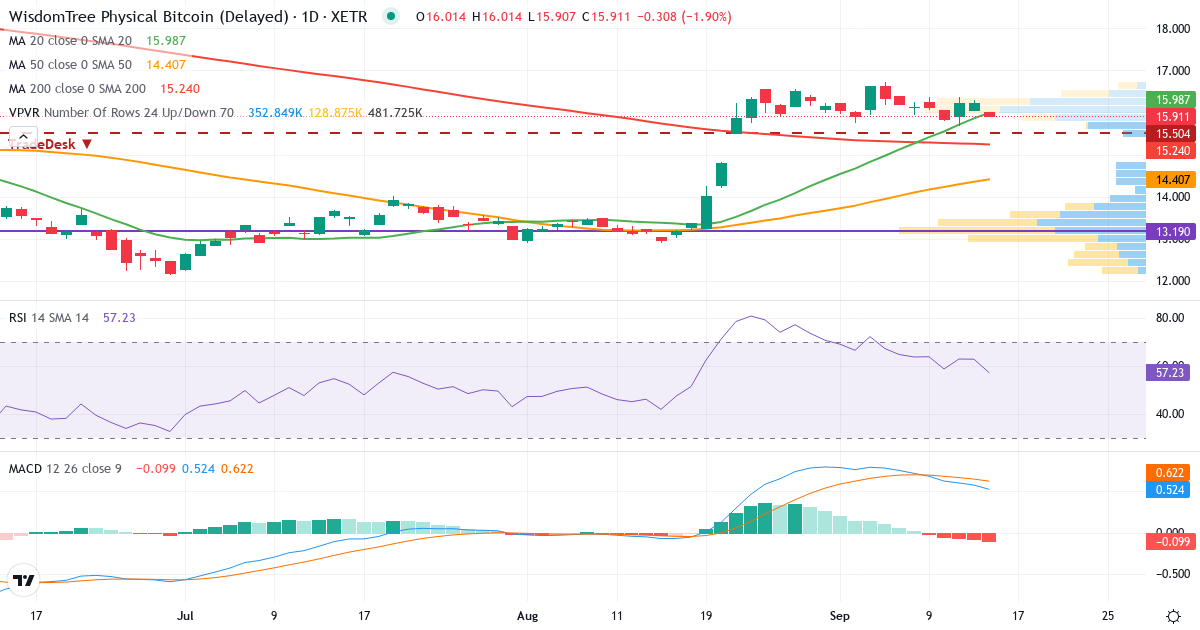Click the -0.500 MACD scale label
The width and height of the screenshot is (1200, 630).
1171,573
